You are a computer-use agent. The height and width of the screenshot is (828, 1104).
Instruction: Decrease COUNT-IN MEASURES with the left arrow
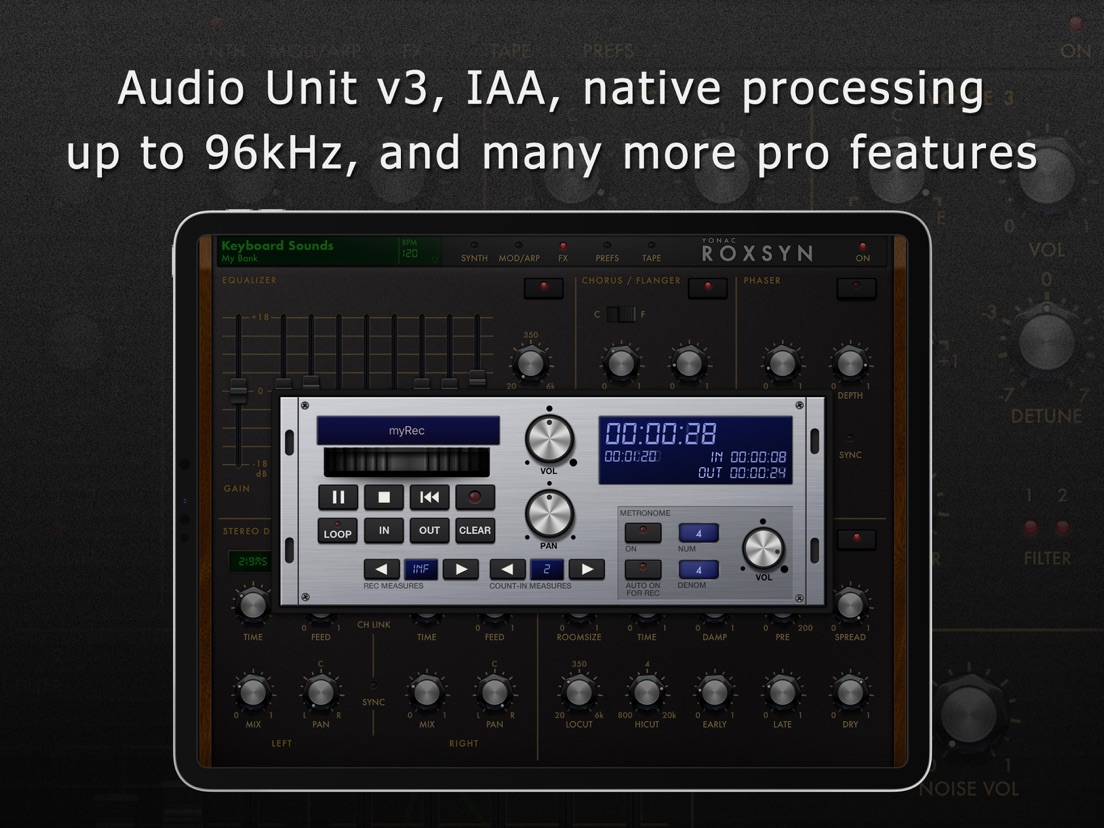click(x=508, y=569)
